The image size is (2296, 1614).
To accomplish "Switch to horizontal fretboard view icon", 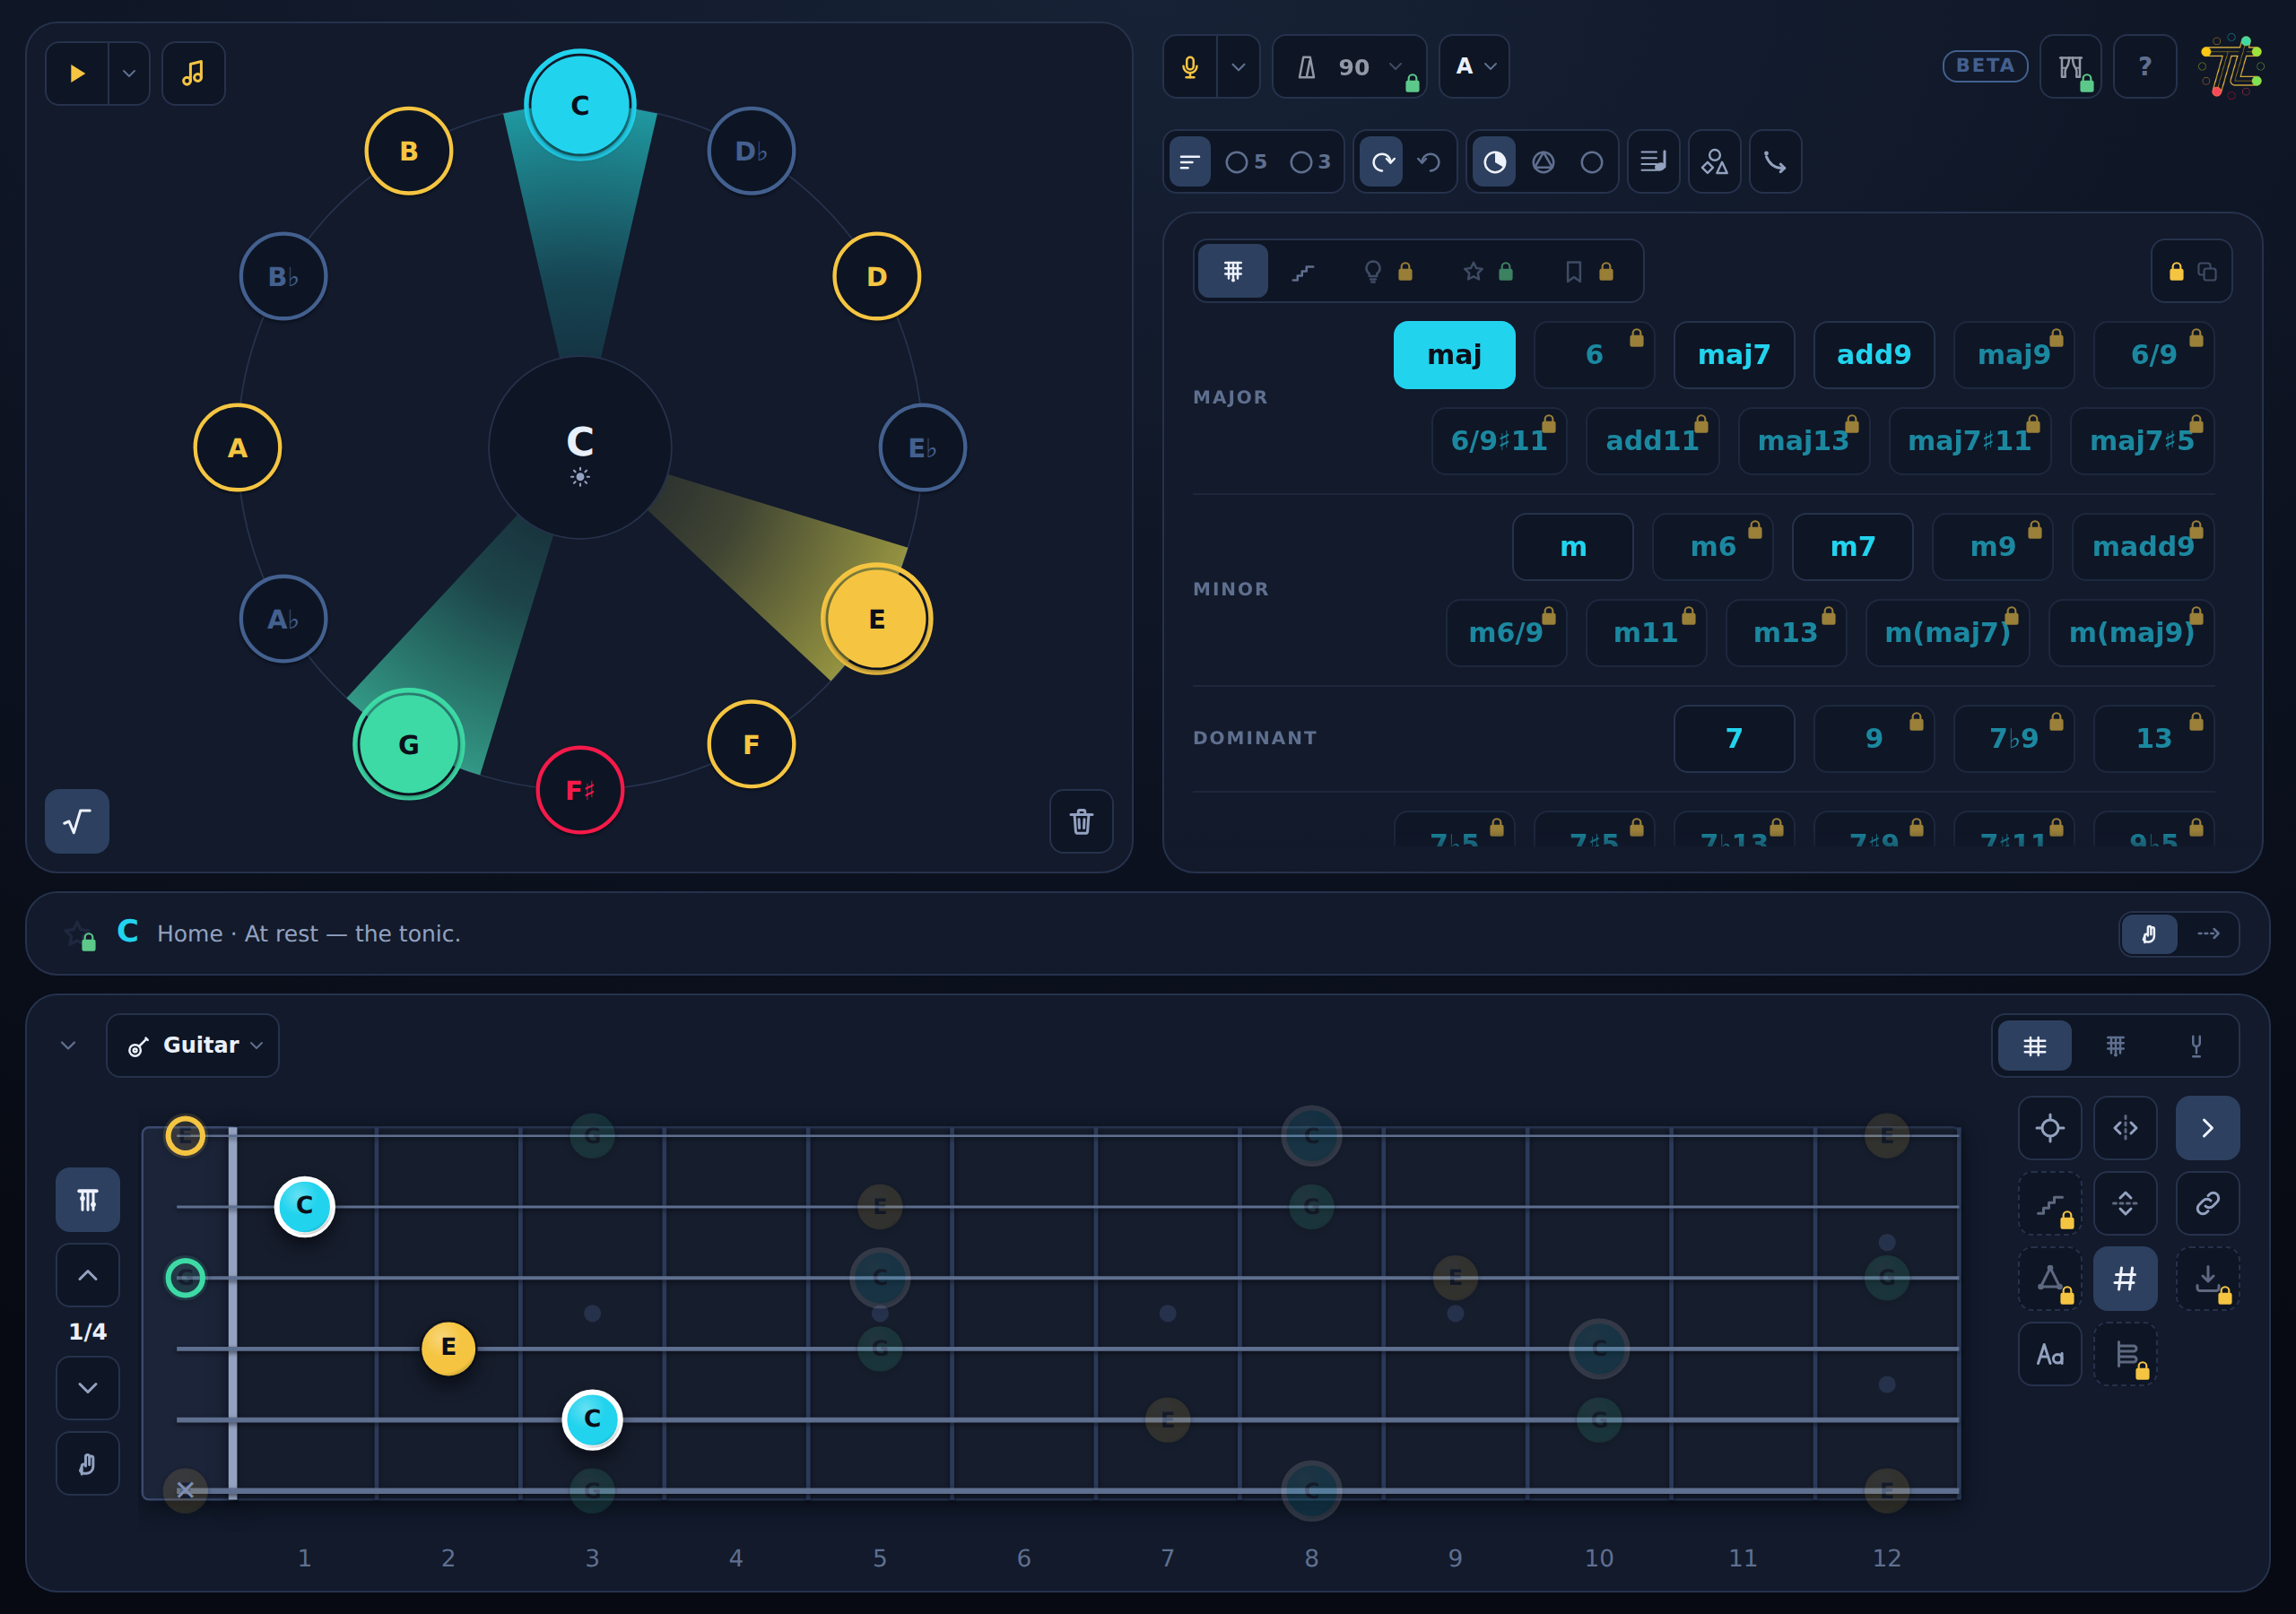I will coord(2035,1046).
